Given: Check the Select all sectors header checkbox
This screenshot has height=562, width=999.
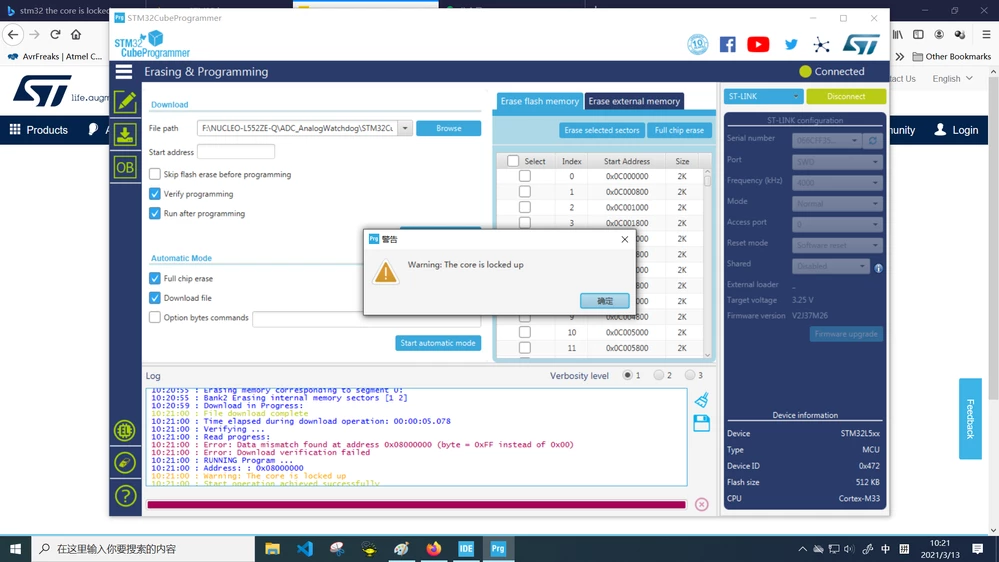Looking at the screenshot, I should (x=513, y=161).
